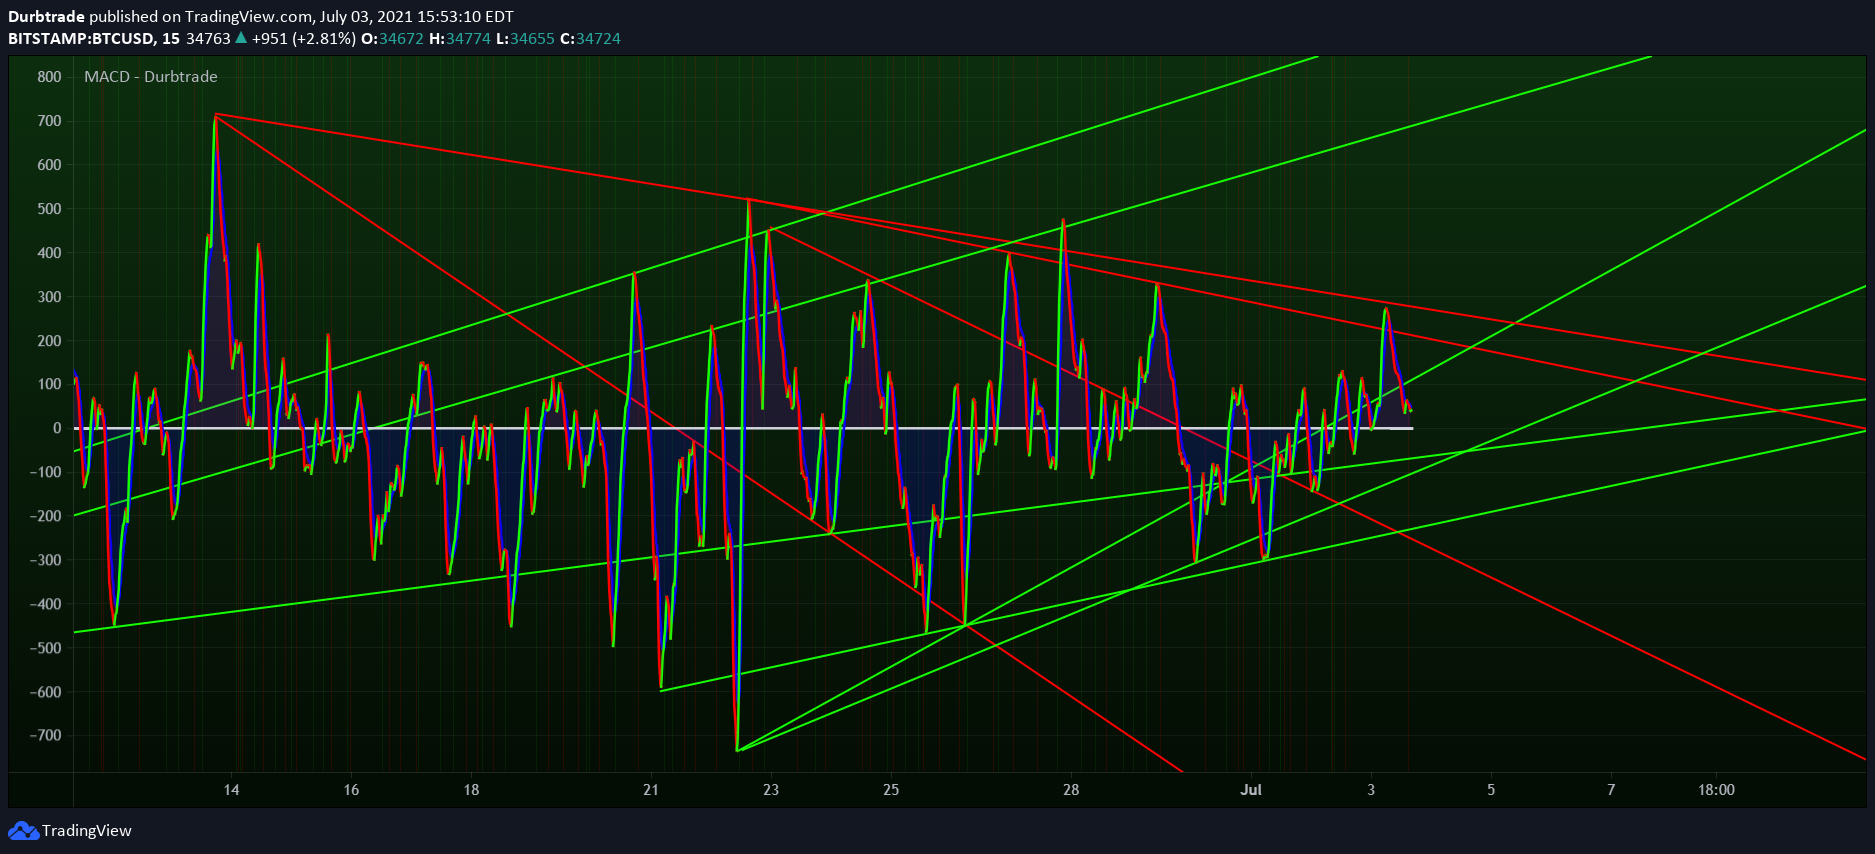The image size is (1875, 854).
Task: Click the published on TradingView.com timestamp text
Action: (301, 17)
